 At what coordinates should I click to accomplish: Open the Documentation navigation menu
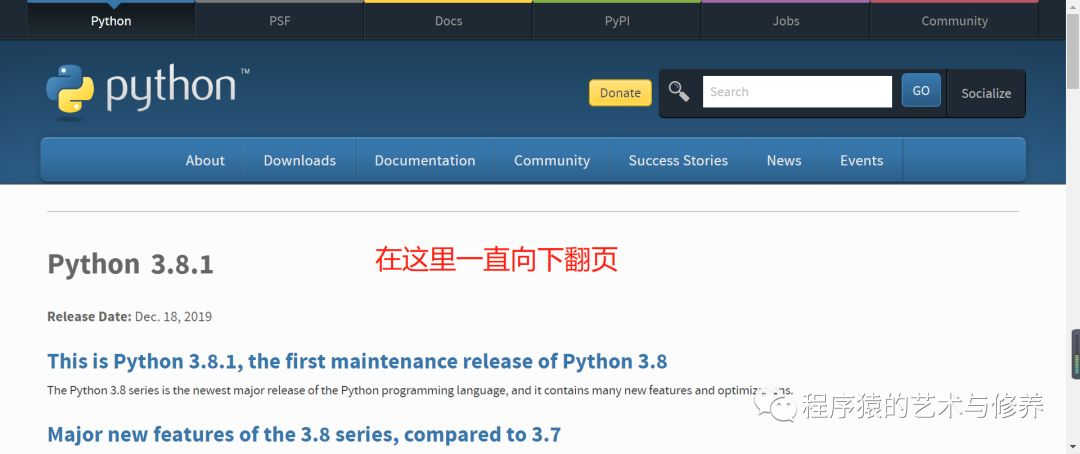coord(425,160)
